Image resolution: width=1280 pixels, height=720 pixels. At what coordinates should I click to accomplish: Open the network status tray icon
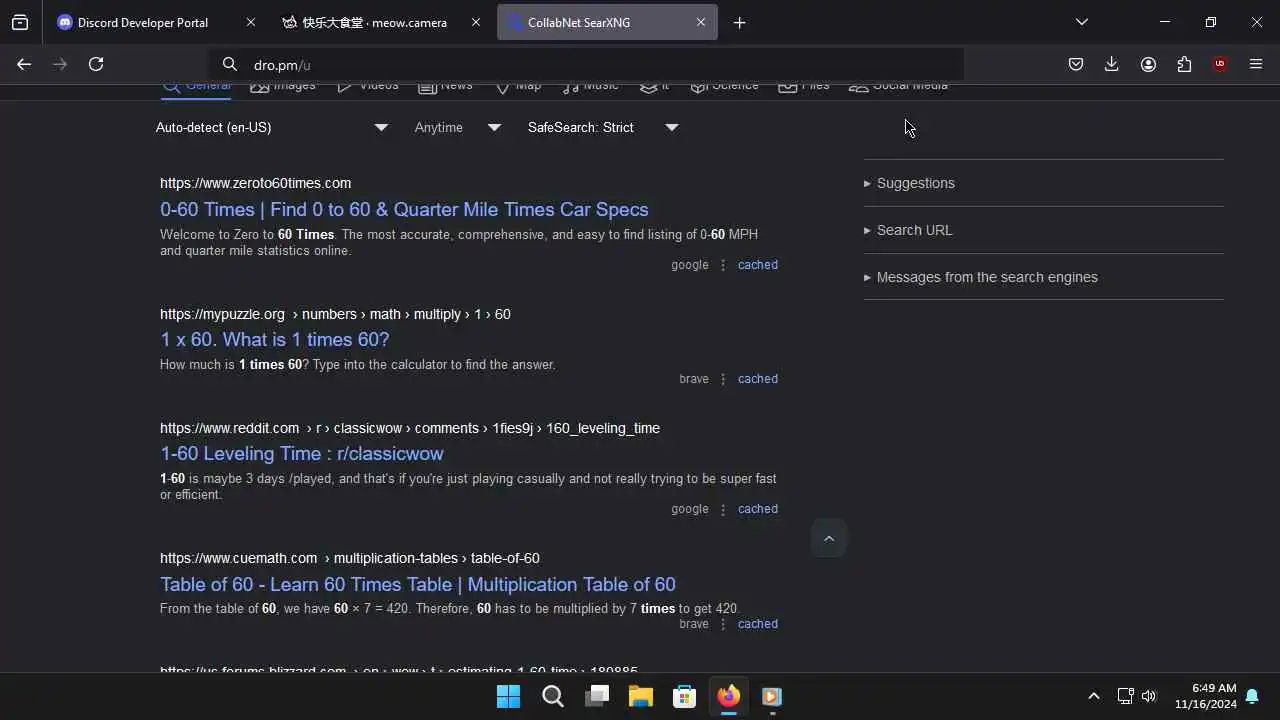click(1125, 696)
